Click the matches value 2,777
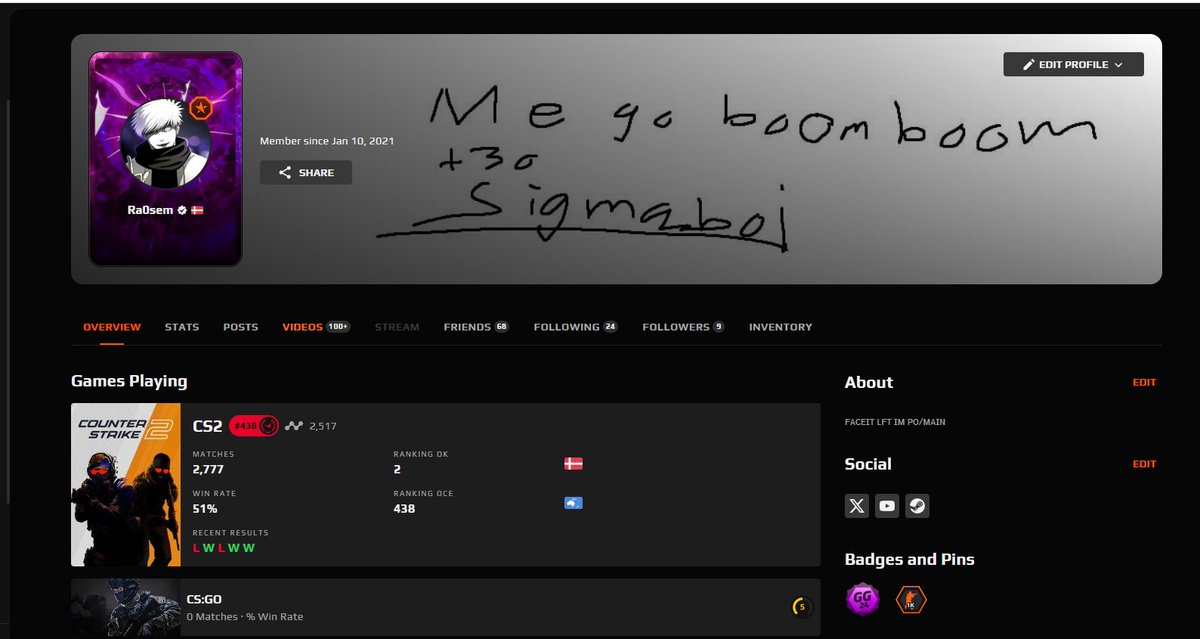The height and width of the screenshot is (639, 1200). [x=209, y=469]
